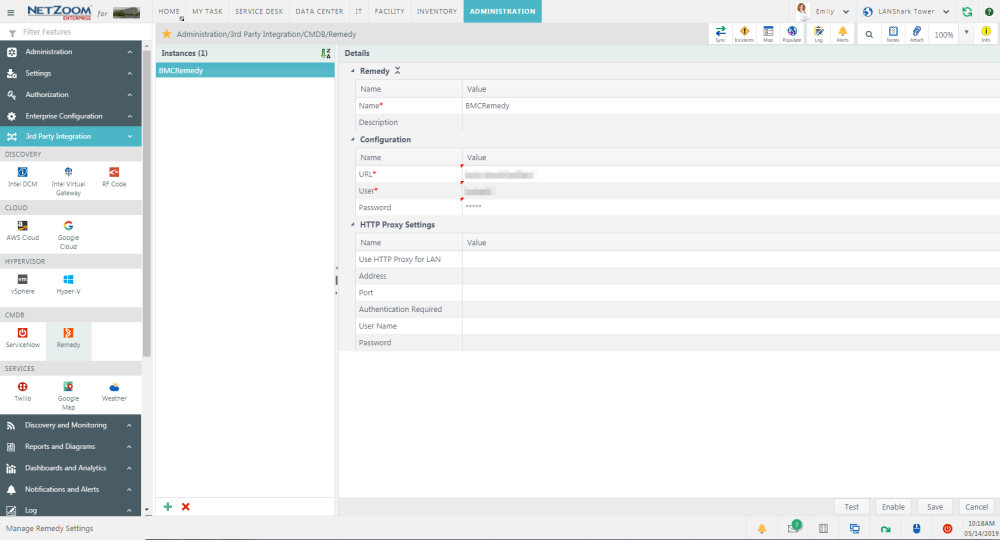Collapse the HTTP Proxy Settings section
Screen dimensions: 1000x540
point(353,224)
